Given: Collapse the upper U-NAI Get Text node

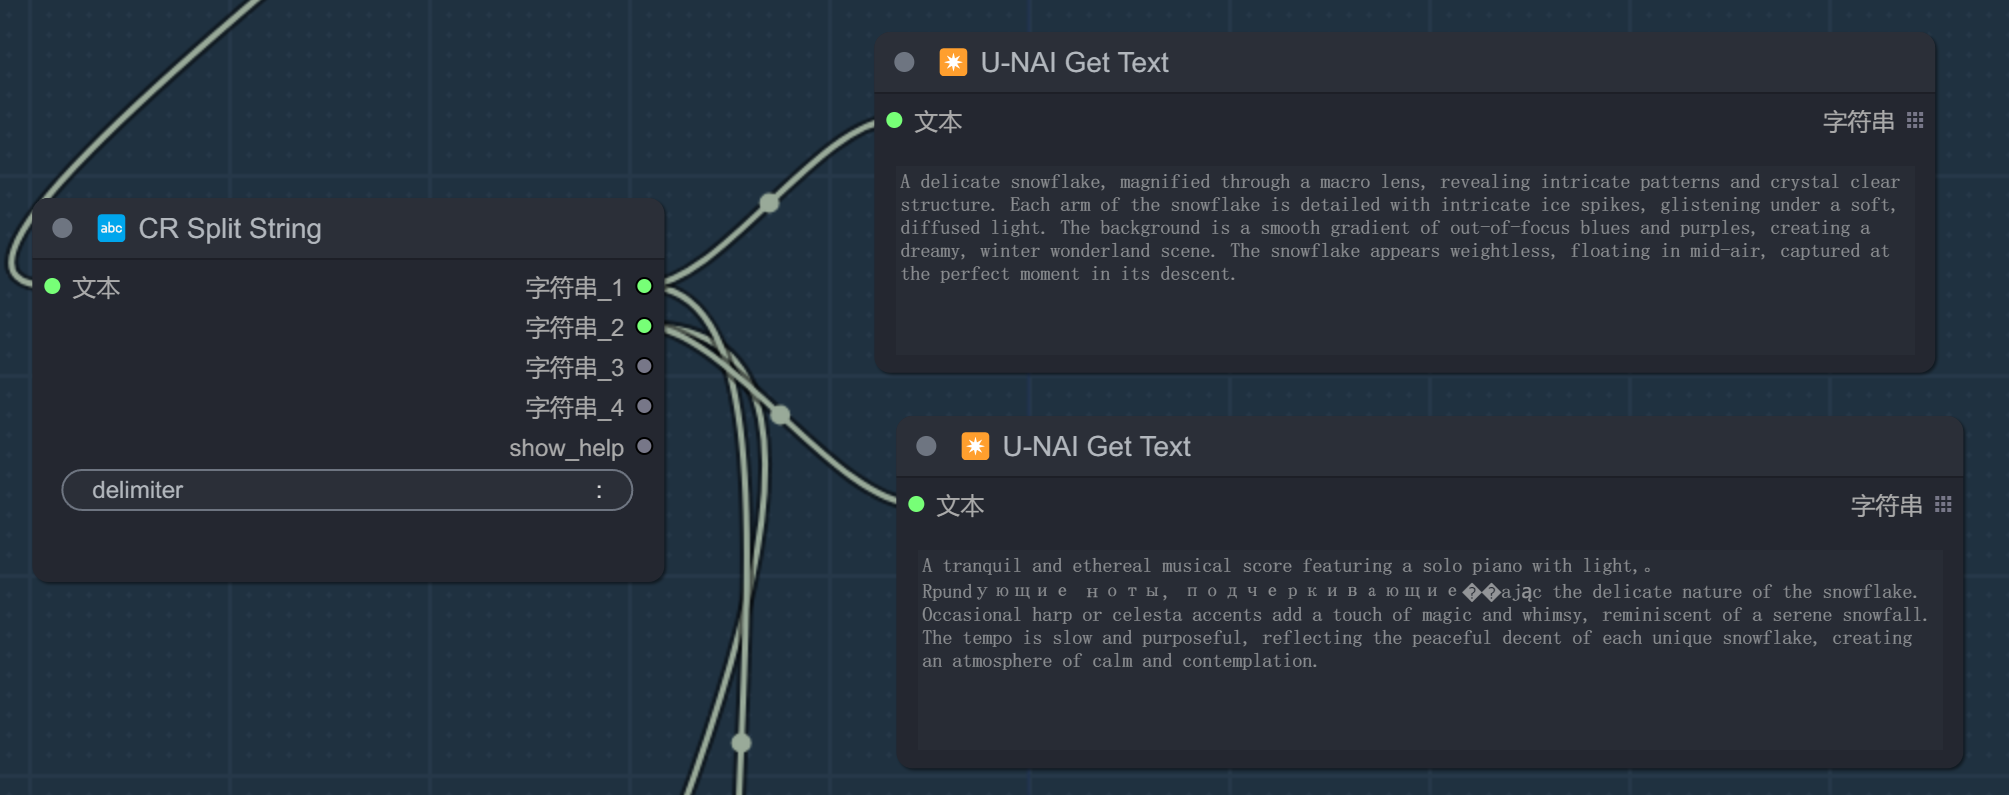Looking at the screenshot, I should point(904,62).
